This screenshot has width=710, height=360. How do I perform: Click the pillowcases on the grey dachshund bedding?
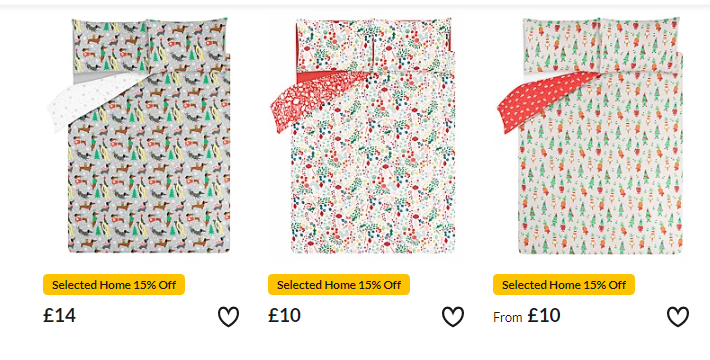[149, 45]
